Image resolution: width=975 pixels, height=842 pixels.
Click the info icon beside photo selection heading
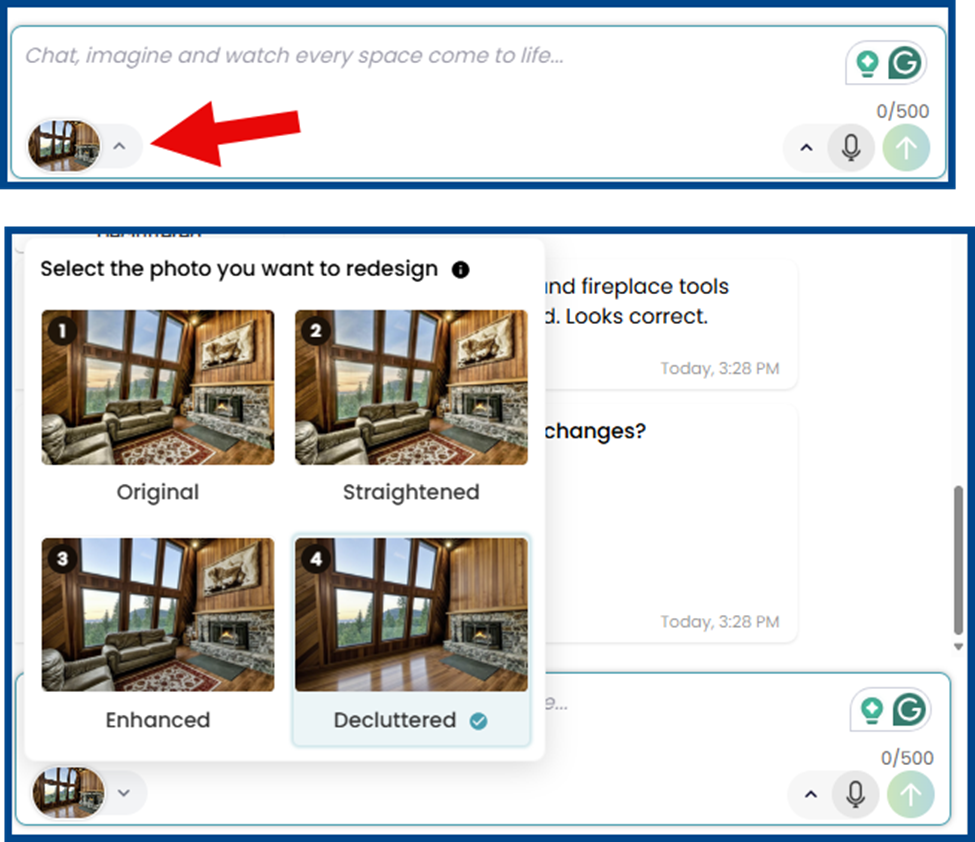[460, 269]
